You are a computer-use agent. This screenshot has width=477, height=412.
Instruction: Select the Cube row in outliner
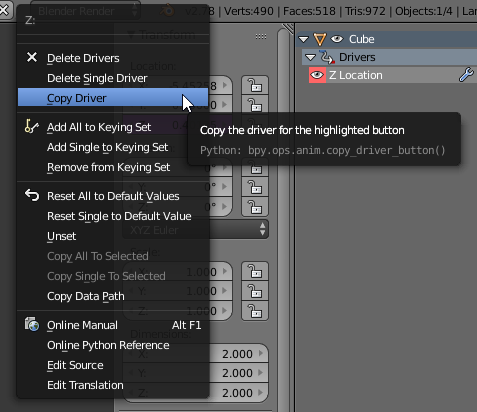(387, 39)
